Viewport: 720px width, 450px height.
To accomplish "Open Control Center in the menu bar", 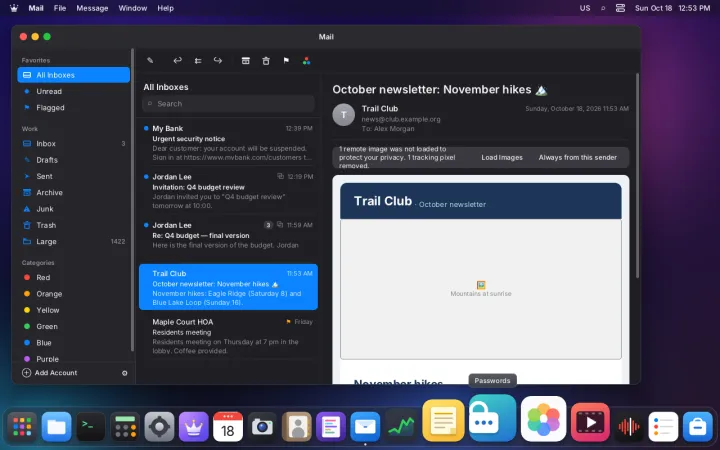I will 620,8.
